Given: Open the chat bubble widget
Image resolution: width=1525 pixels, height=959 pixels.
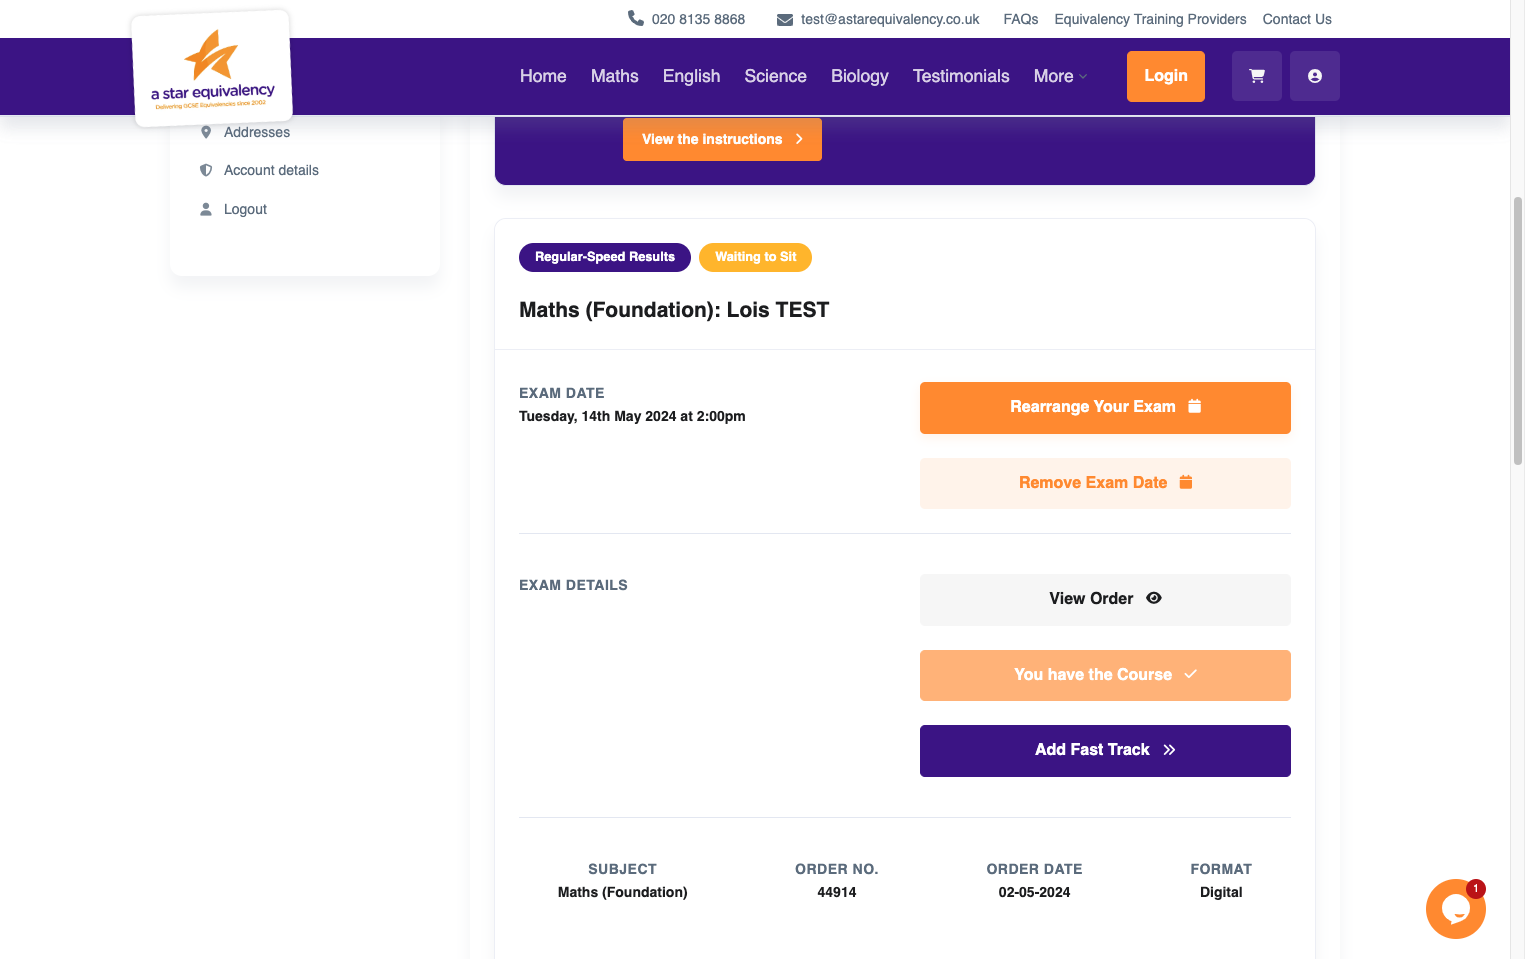Looking at the screenshot, I should coord(1456,909).
